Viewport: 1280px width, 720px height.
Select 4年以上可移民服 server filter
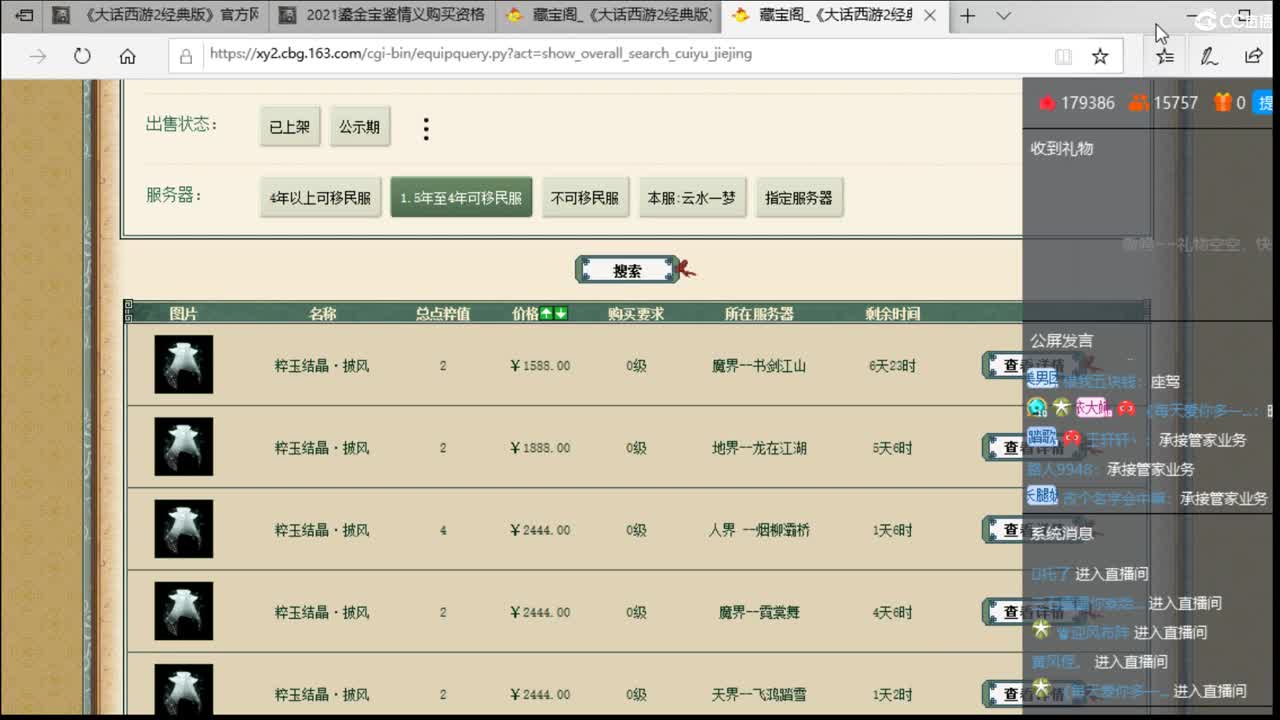320,198
